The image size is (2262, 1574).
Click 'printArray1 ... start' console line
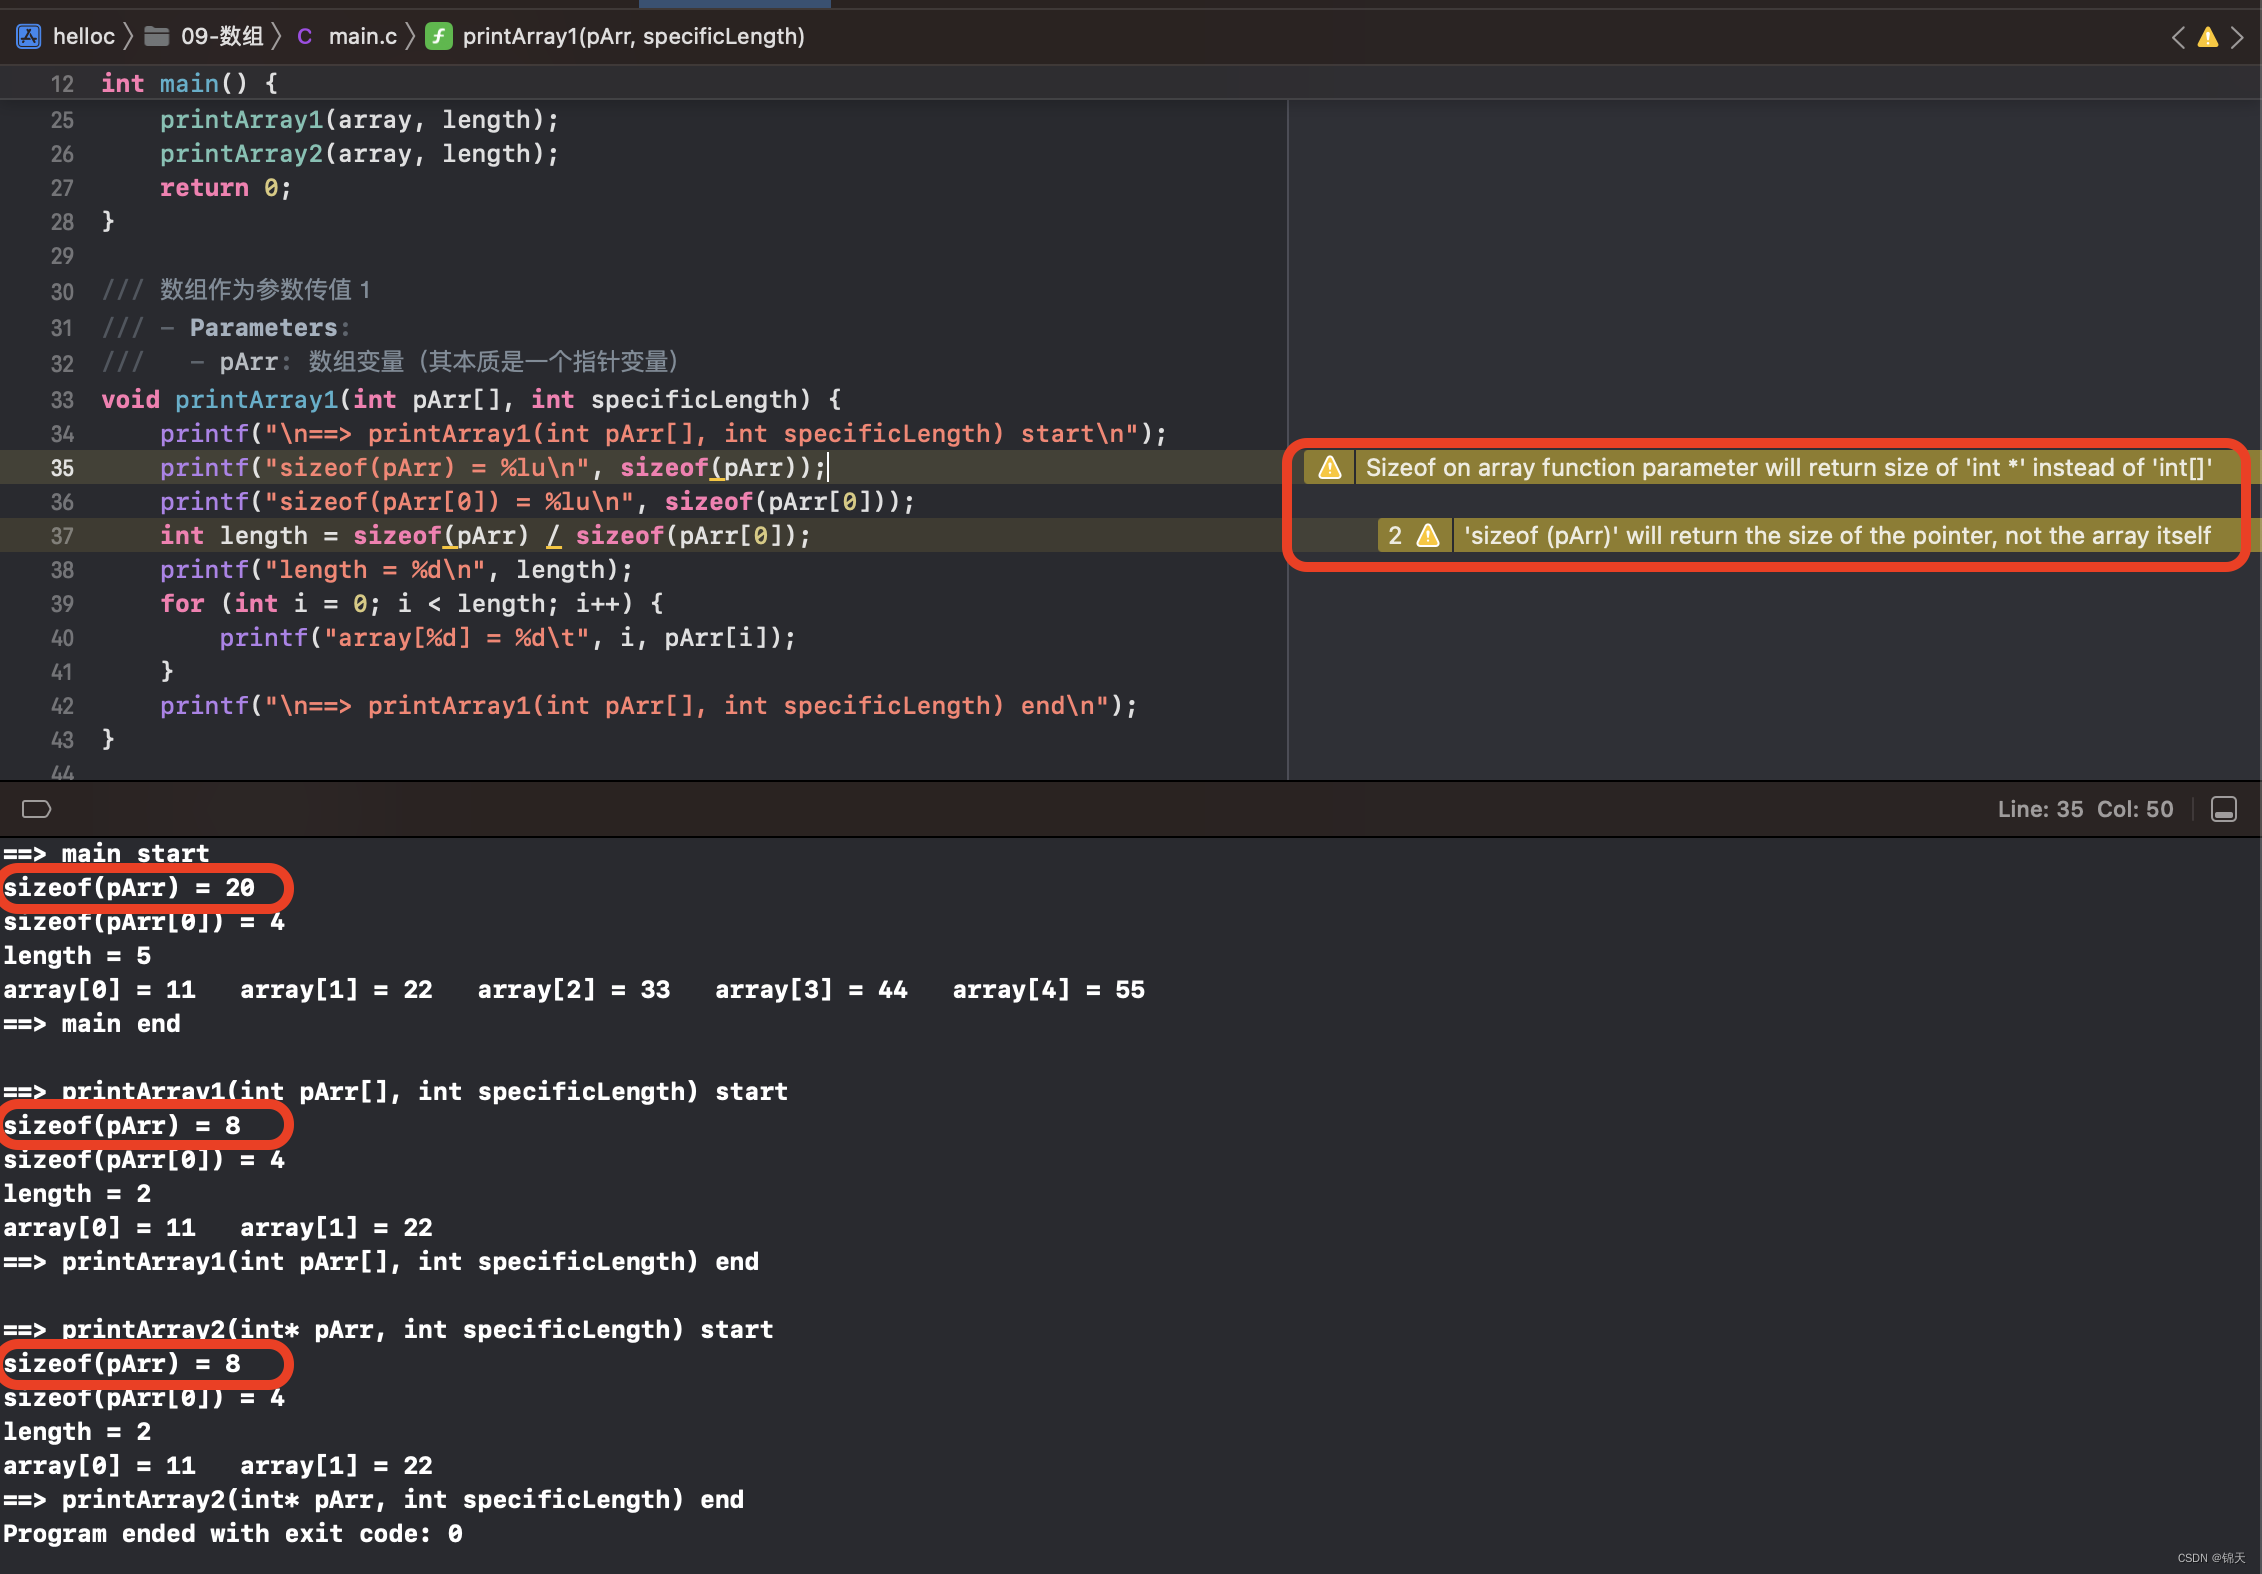click(x=396, y=1092)
